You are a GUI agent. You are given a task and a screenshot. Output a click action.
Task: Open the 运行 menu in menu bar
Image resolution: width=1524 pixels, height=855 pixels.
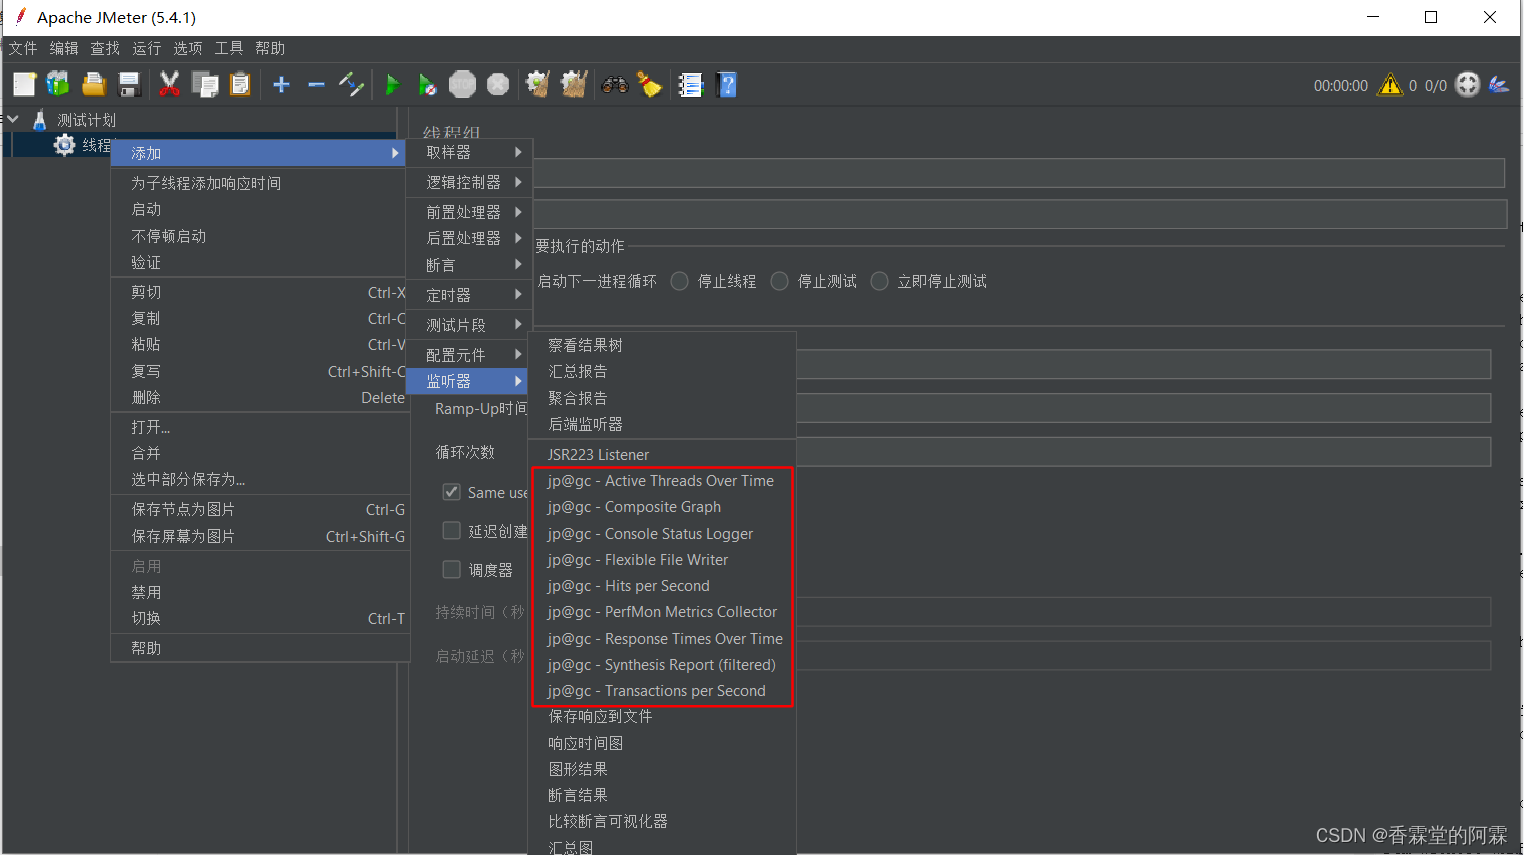(x=146, y=48)
